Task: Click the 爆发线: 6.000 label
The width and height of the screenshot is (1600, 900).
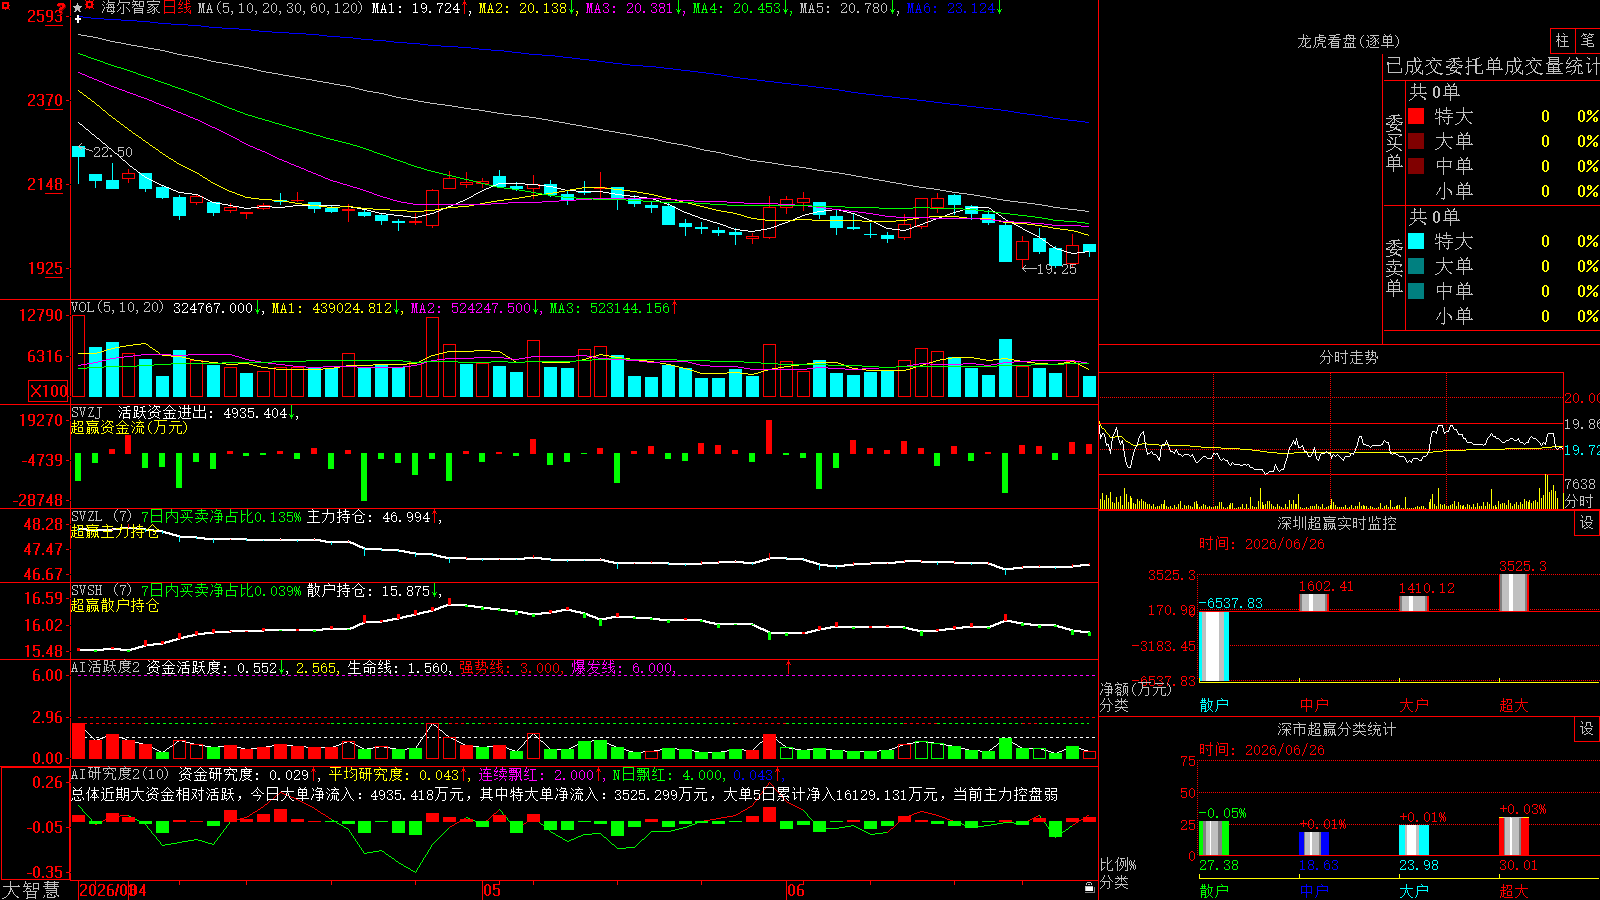Action: tap(622, 668)
